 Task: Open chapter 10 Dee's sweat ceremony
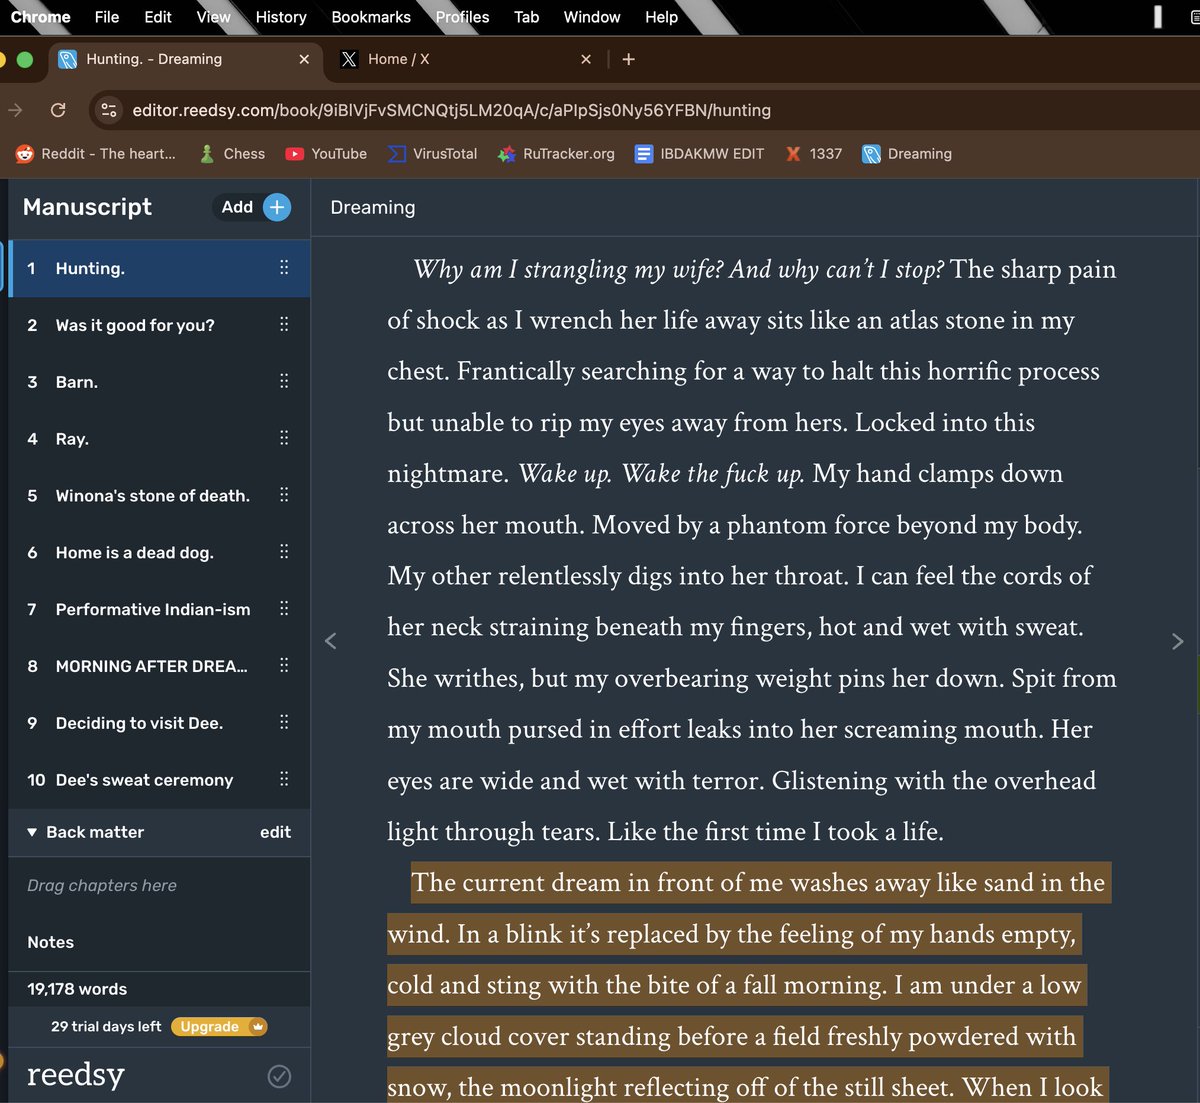(x=159, y=779)
